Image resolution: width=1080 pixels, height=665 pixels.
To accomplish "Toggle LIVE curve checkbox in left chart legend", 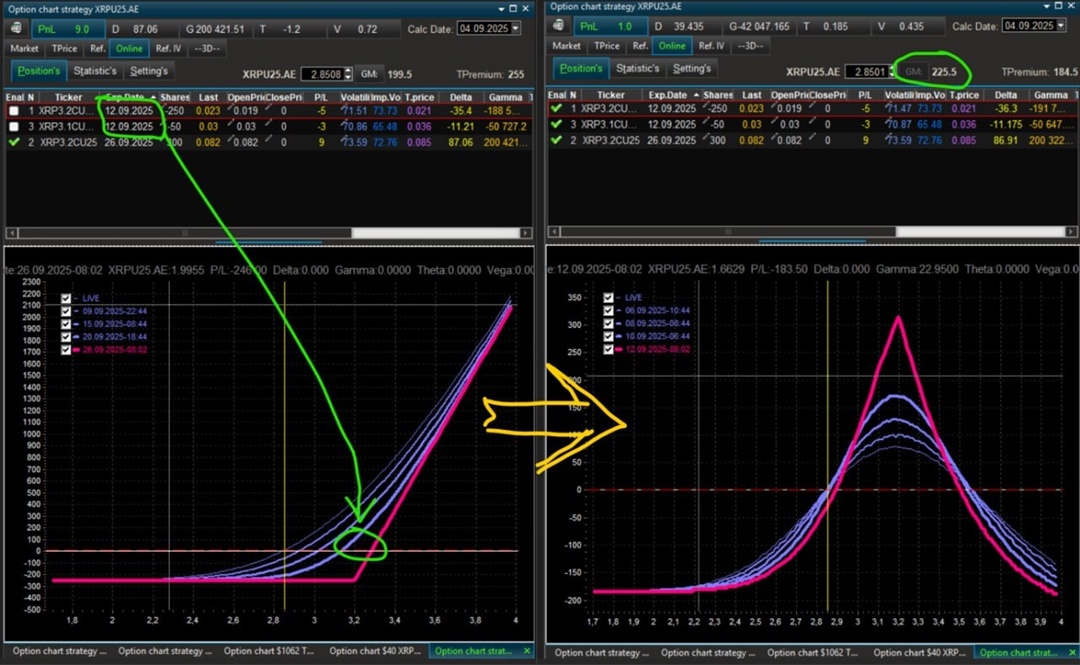I will click(66, 298).
